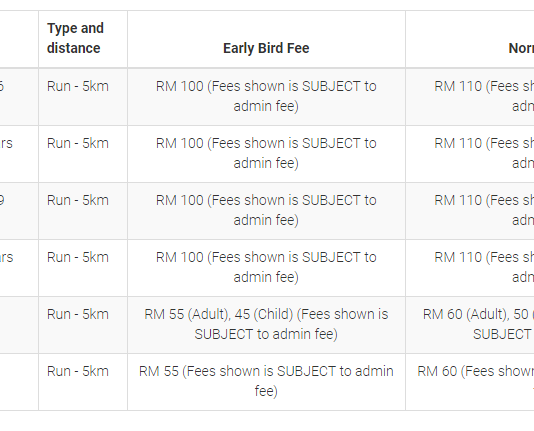Screen dimensions: 534x431
Task: Click the fourth RM 100 early bird fee cell
Action: [x=266, y=268]
